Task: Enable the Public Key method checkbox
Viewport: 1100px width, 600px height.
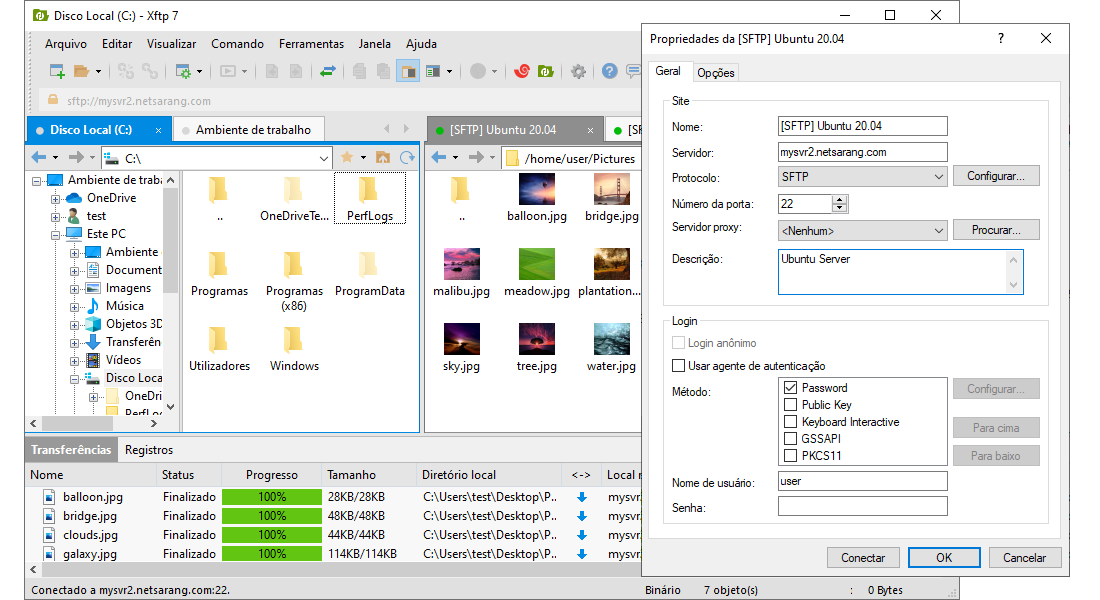Action: tap(791, 405)
